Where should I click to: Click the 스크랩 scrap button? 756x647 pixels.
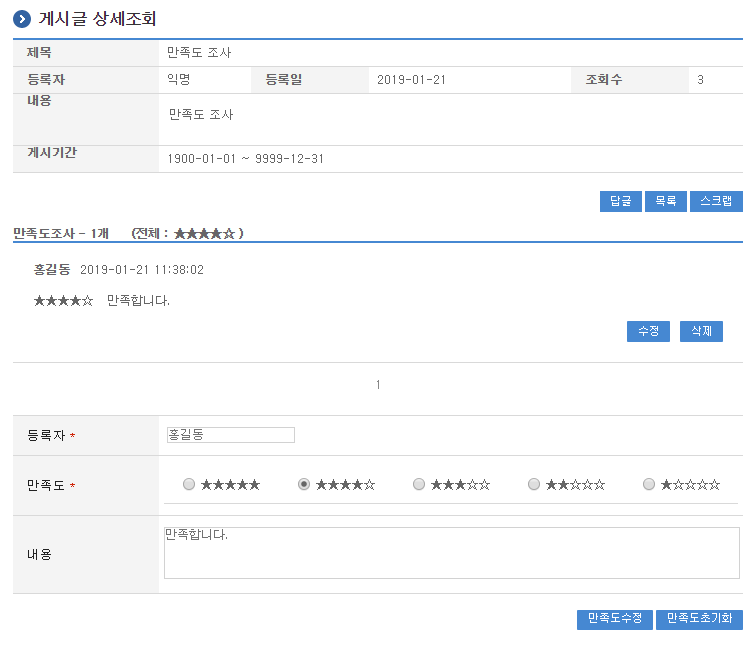[716, 201]
